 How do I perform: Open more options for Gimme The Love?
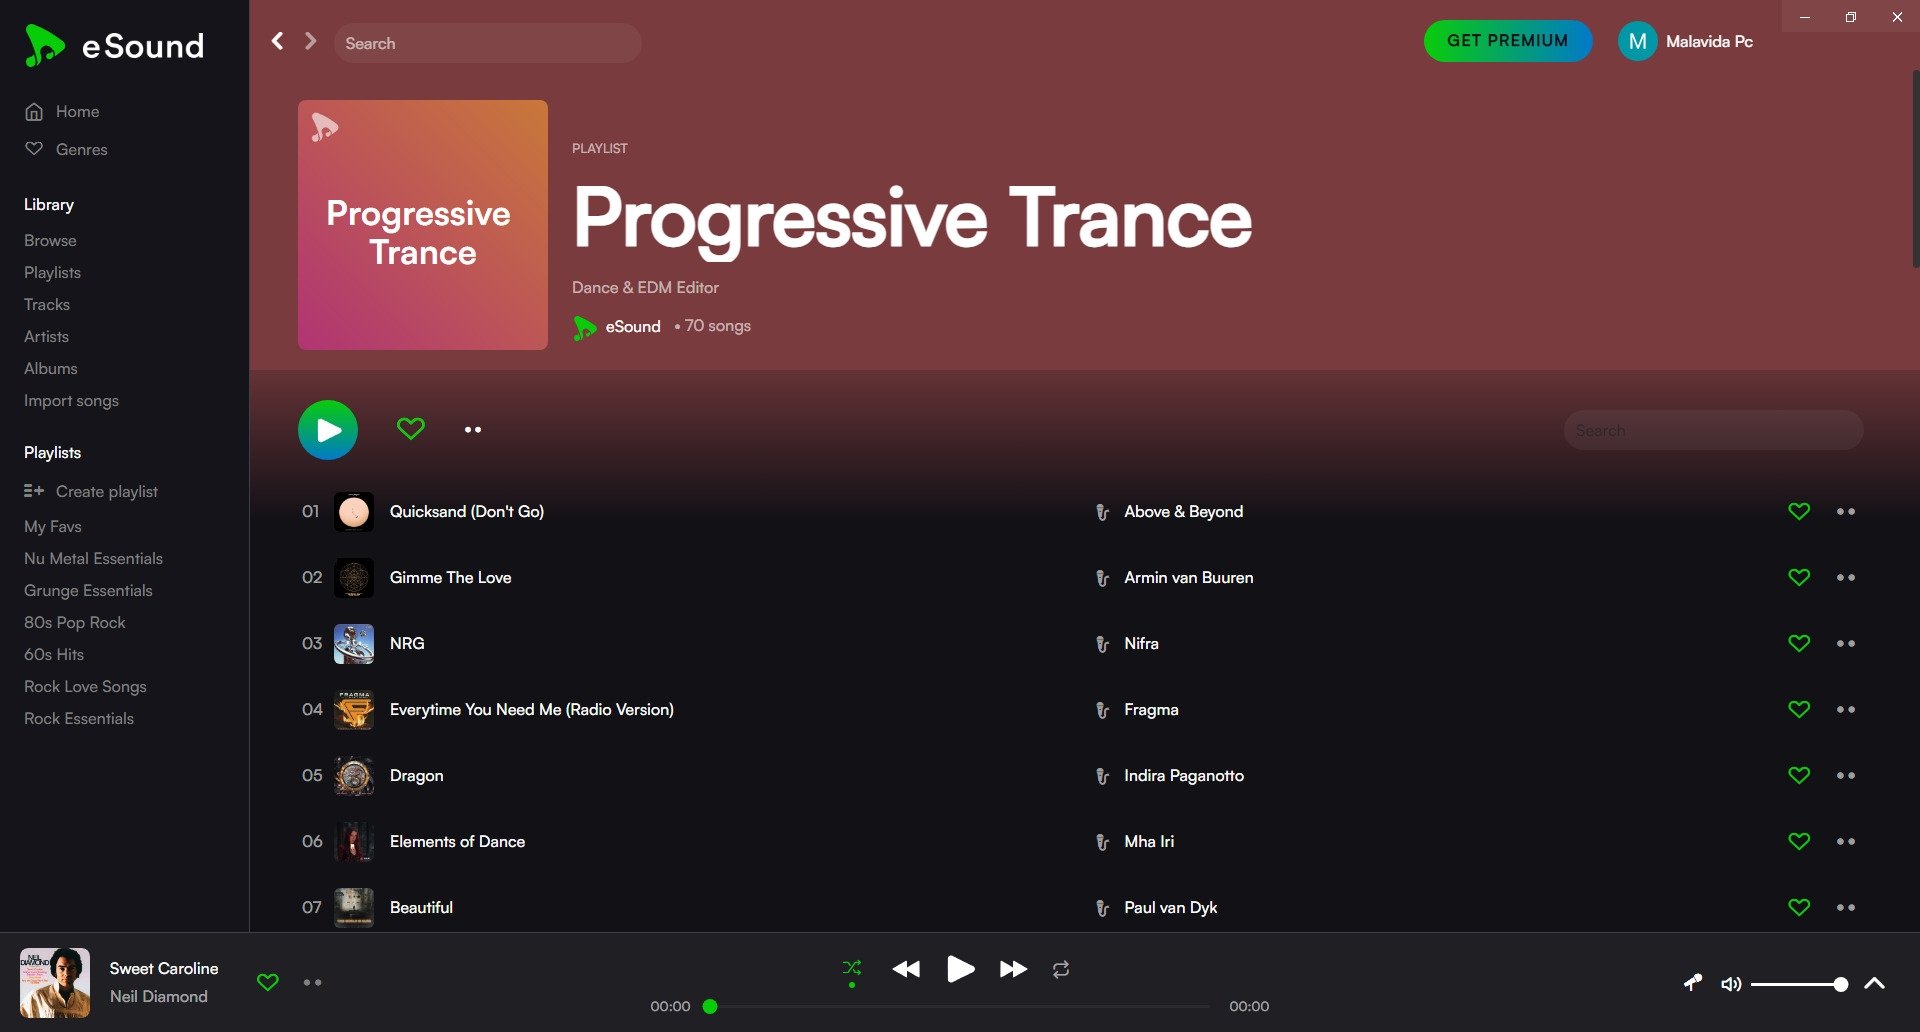coord(1846,577)
